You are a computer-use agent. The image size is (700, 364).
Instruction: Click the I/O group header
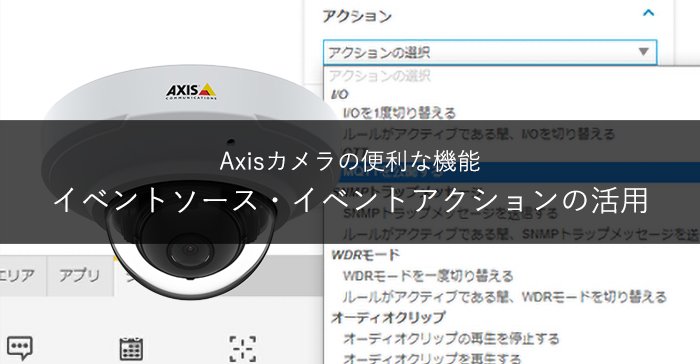[340, 94]
